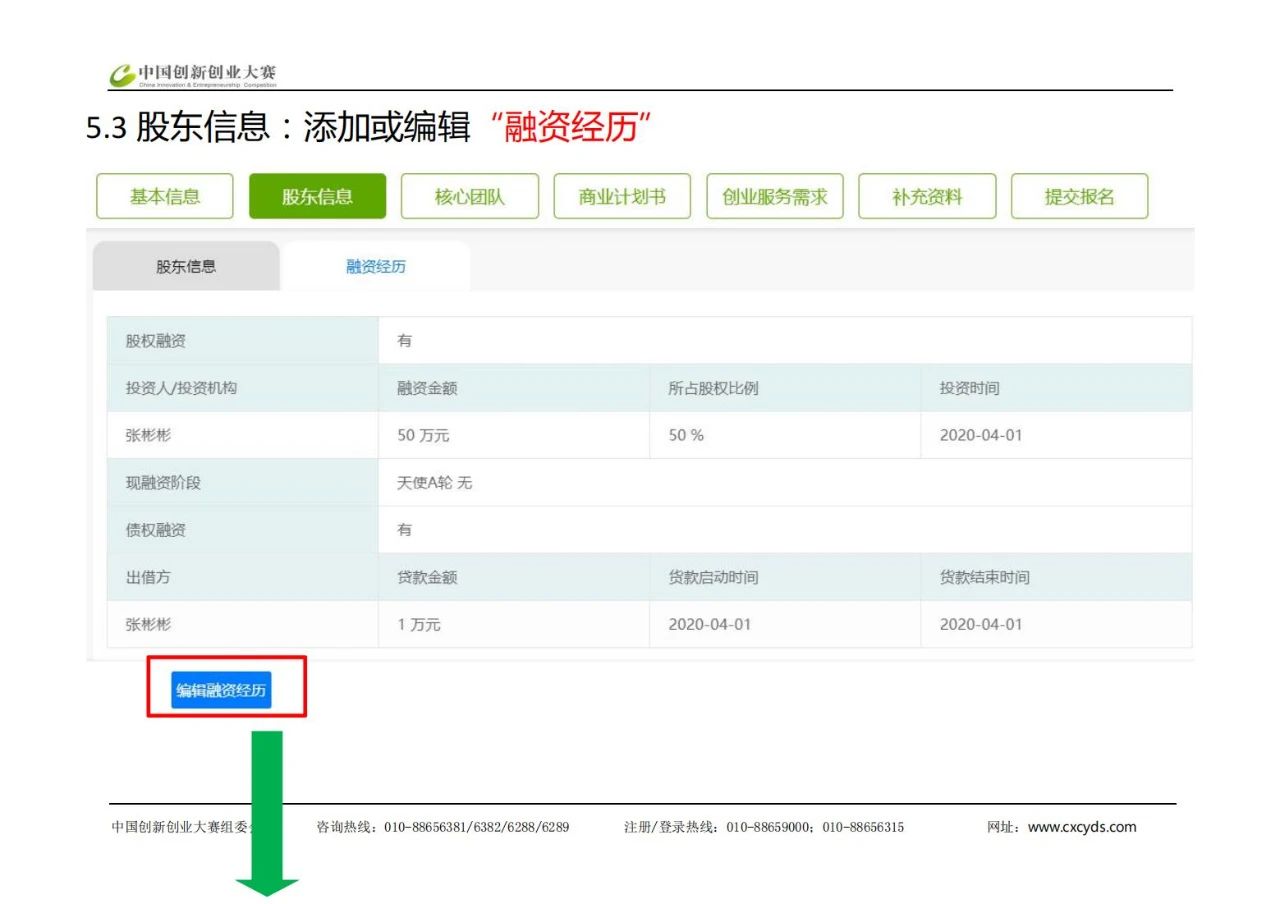Switch to the 核心团队 tab

(x=470, y=197)
